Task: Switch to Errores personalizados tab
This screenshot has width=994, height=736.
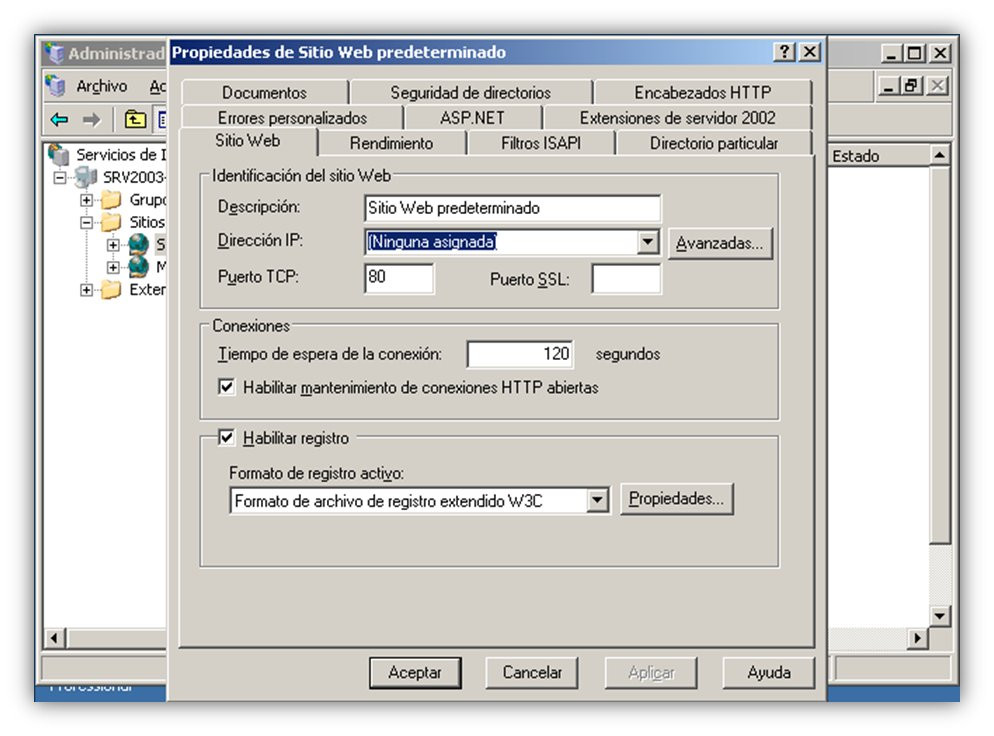Action: (292, 118)
